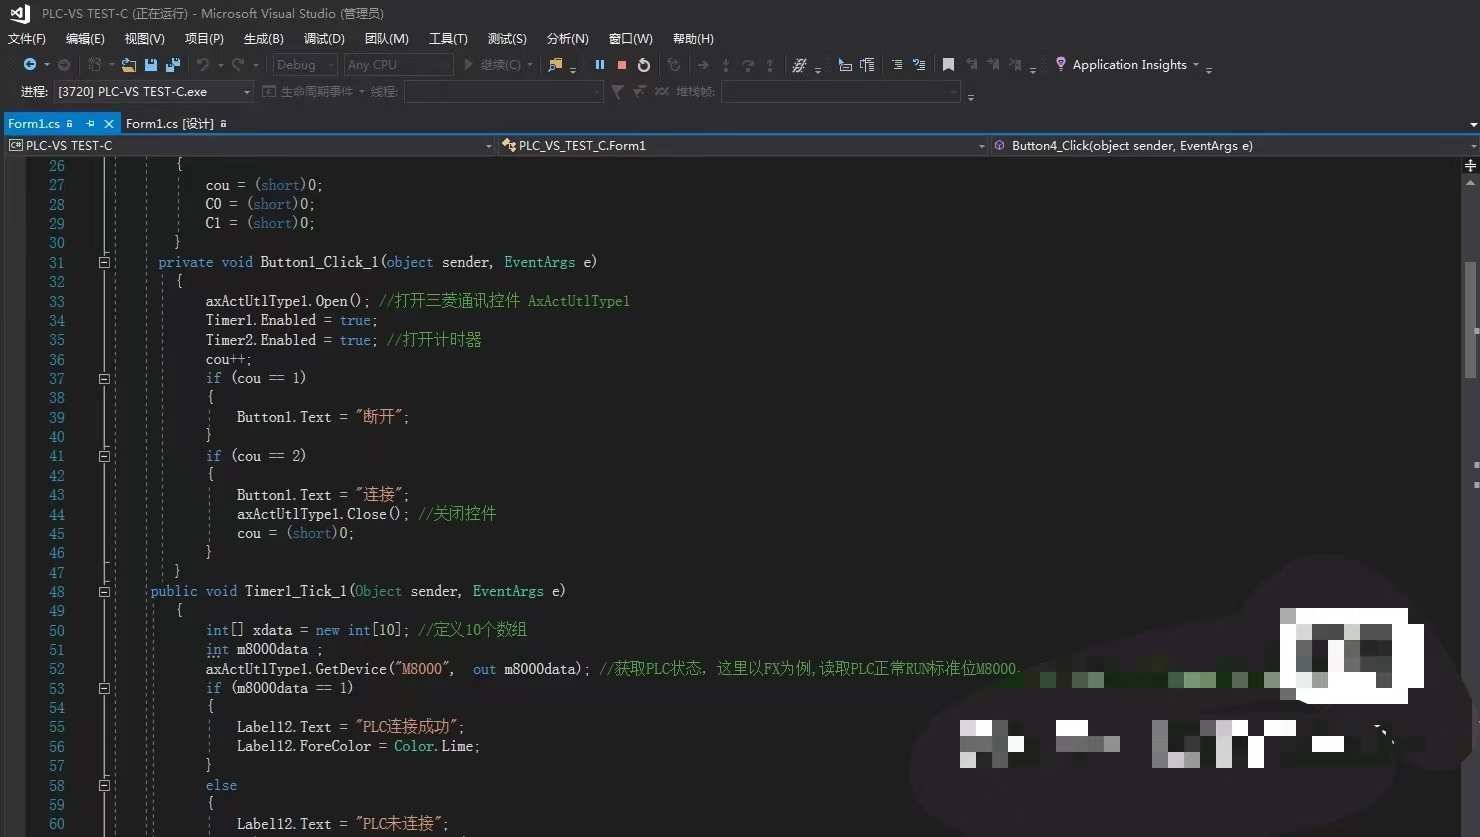This screenshot has width=1480, height=837.
Task: Click the Find in Files icon
Action: 556,65
